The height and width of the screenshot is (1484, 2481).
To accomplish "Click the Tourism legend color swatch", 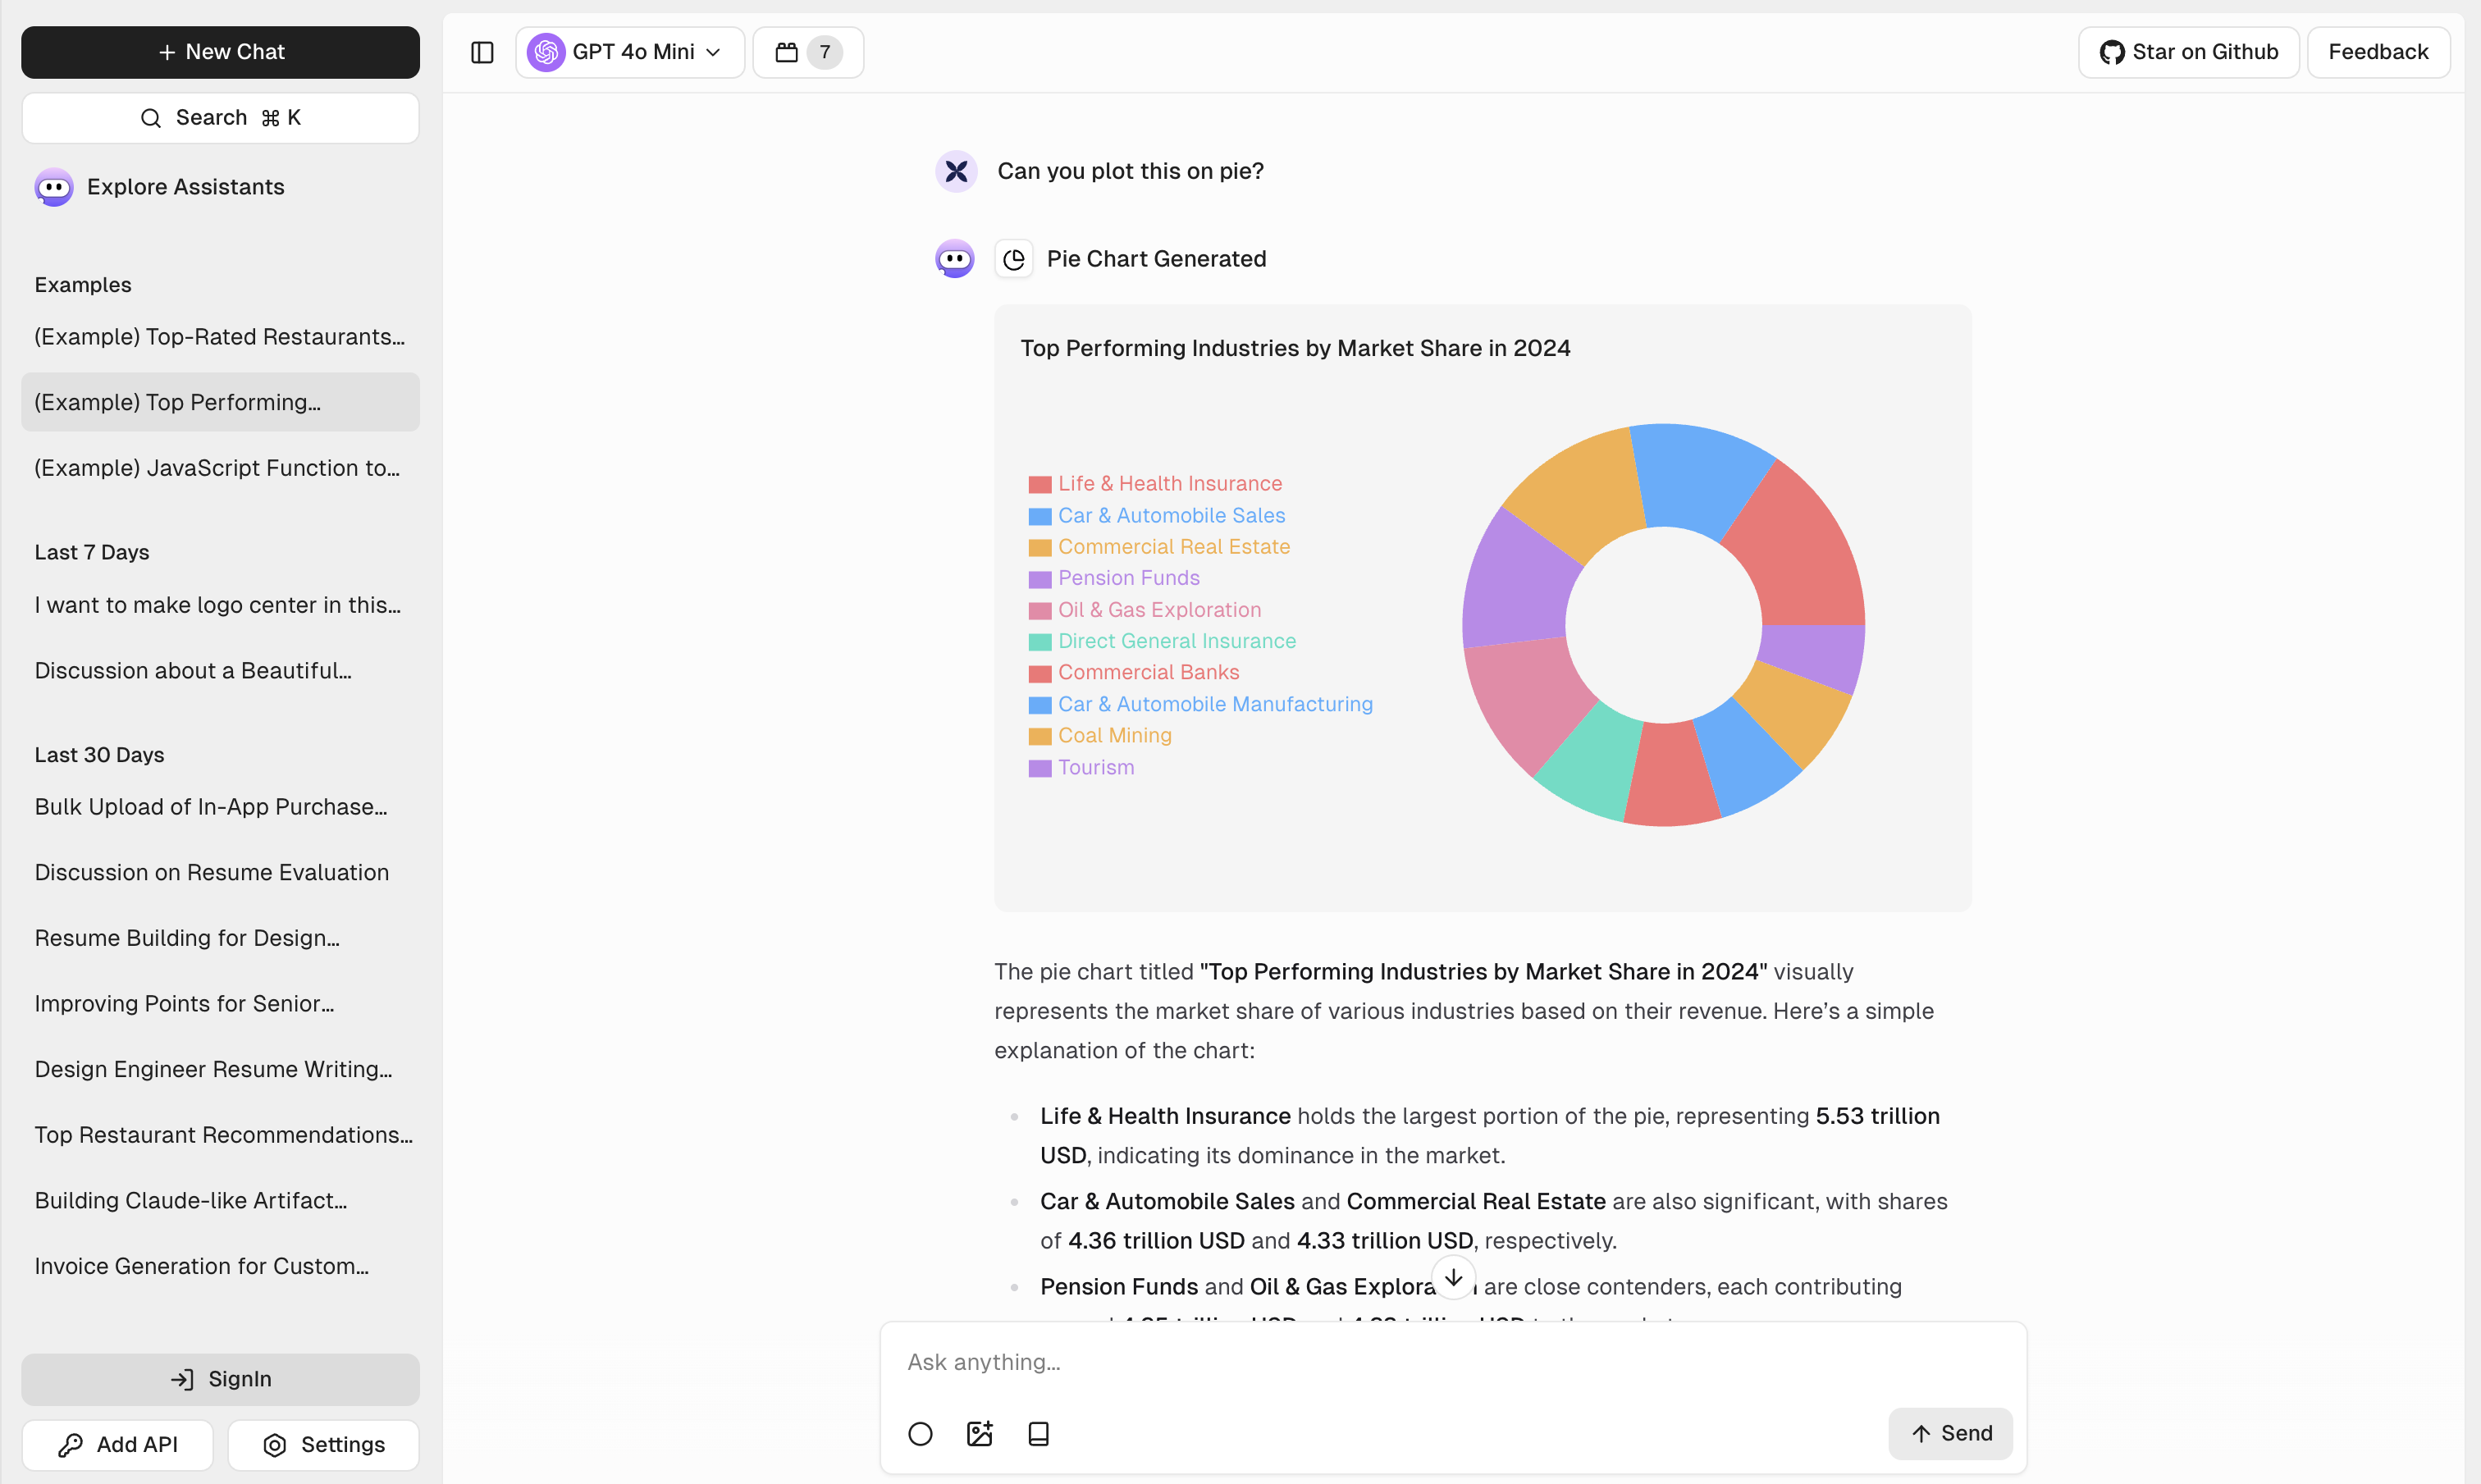I will click(x=1040, y=768).
